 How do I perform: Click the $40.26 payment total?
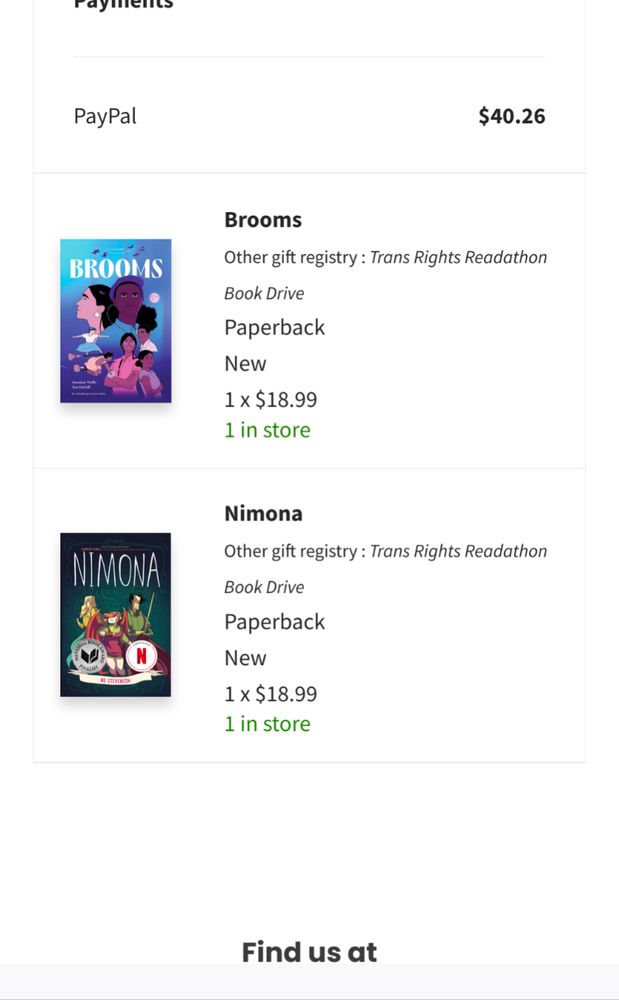(512, 116)
